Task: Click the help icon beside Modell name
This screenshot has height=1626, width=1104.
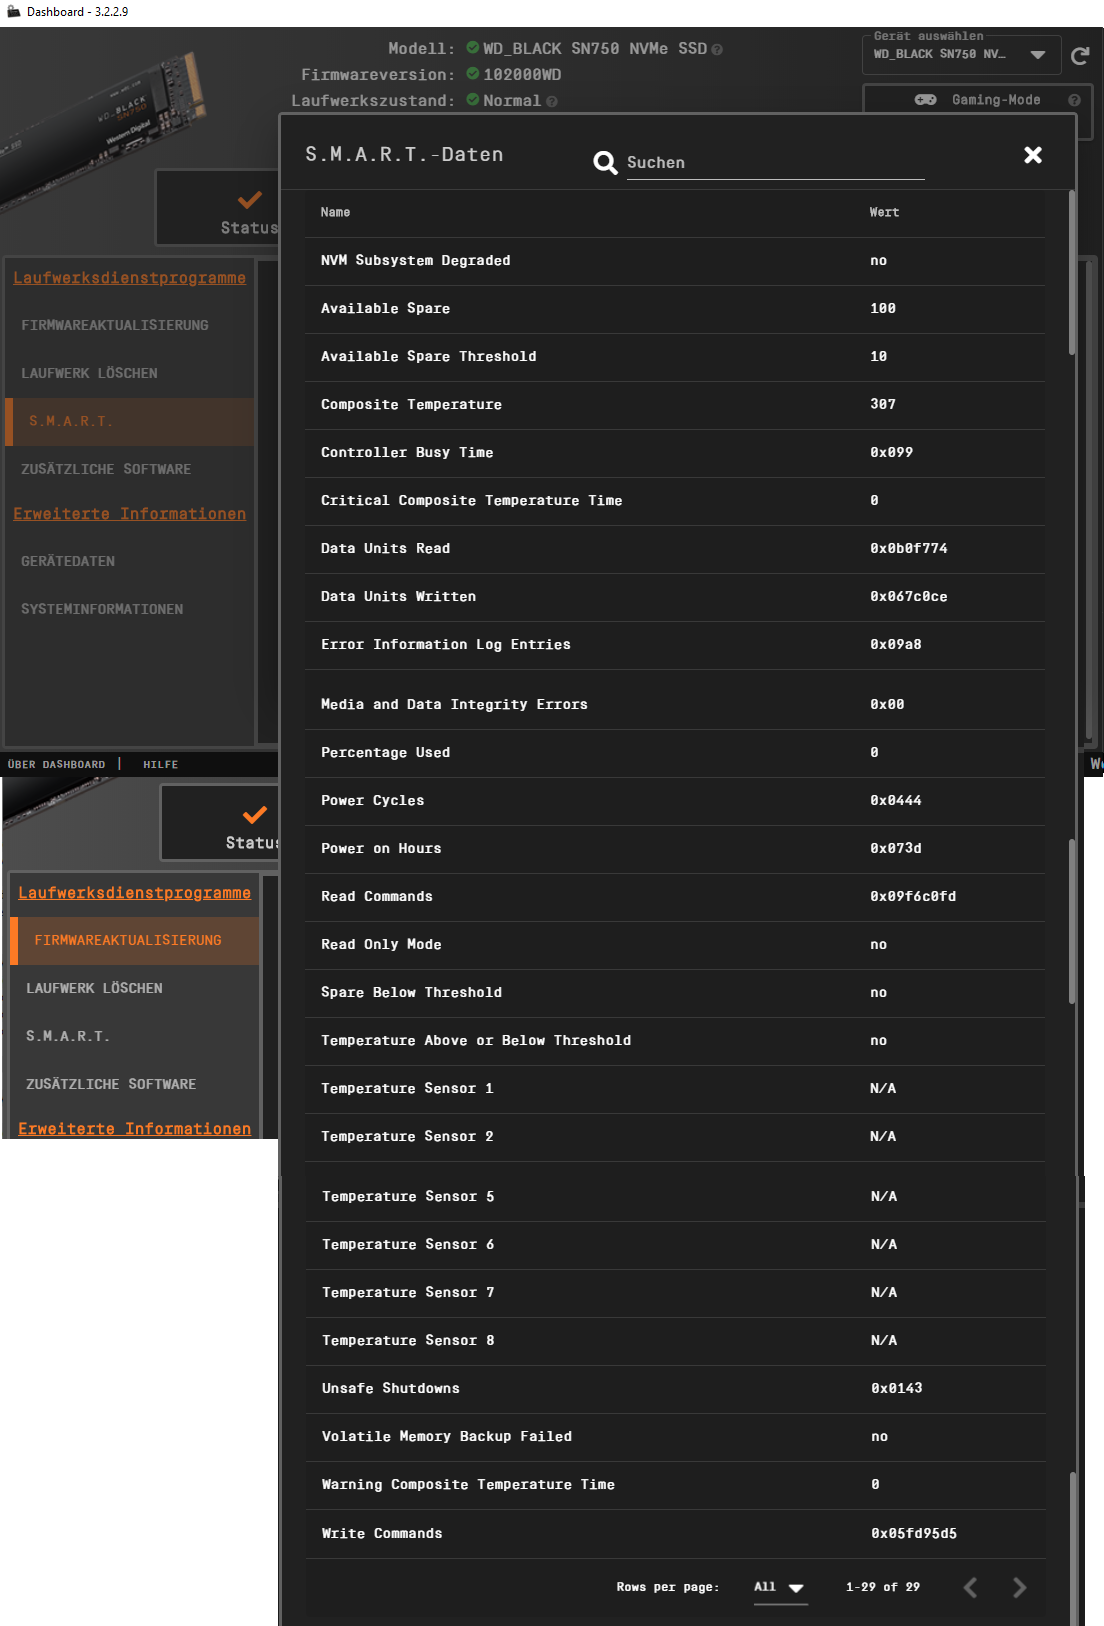Action: (x=717, y=49)
